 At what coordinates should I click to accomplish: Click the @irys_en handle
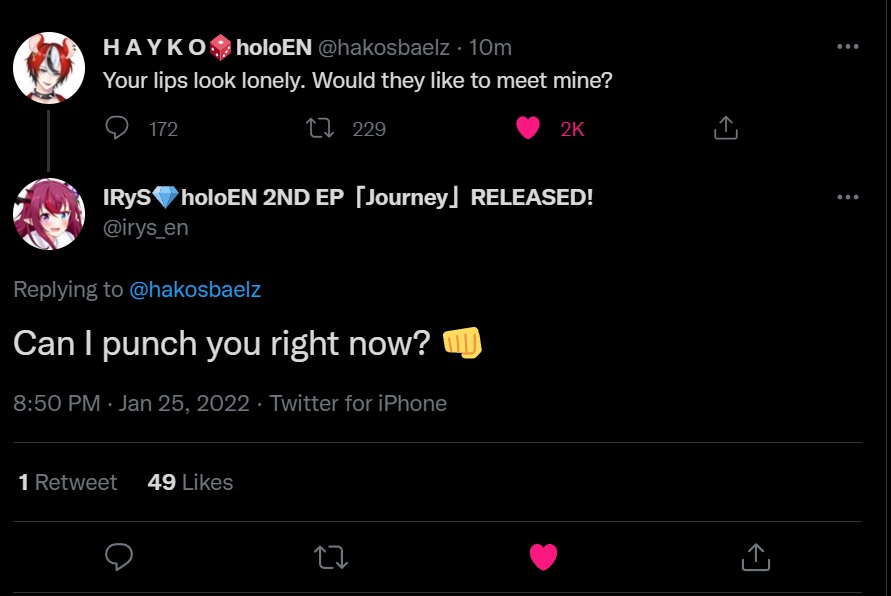(x=146, y=228)
